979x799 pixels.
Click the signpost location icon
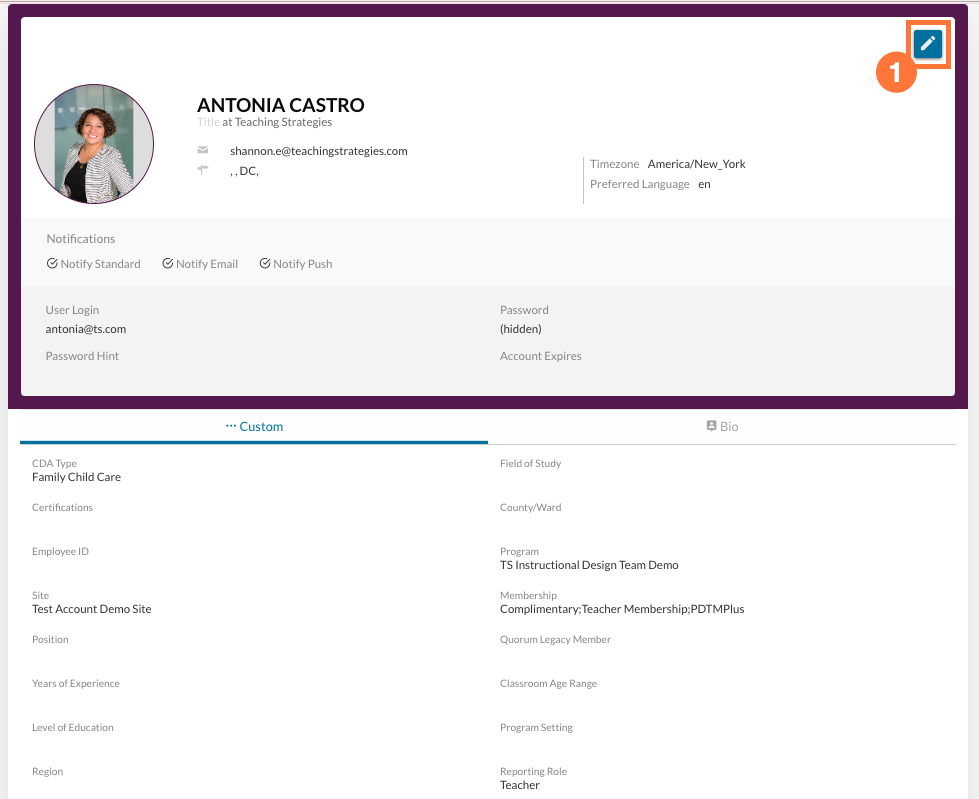pos(203,171)
